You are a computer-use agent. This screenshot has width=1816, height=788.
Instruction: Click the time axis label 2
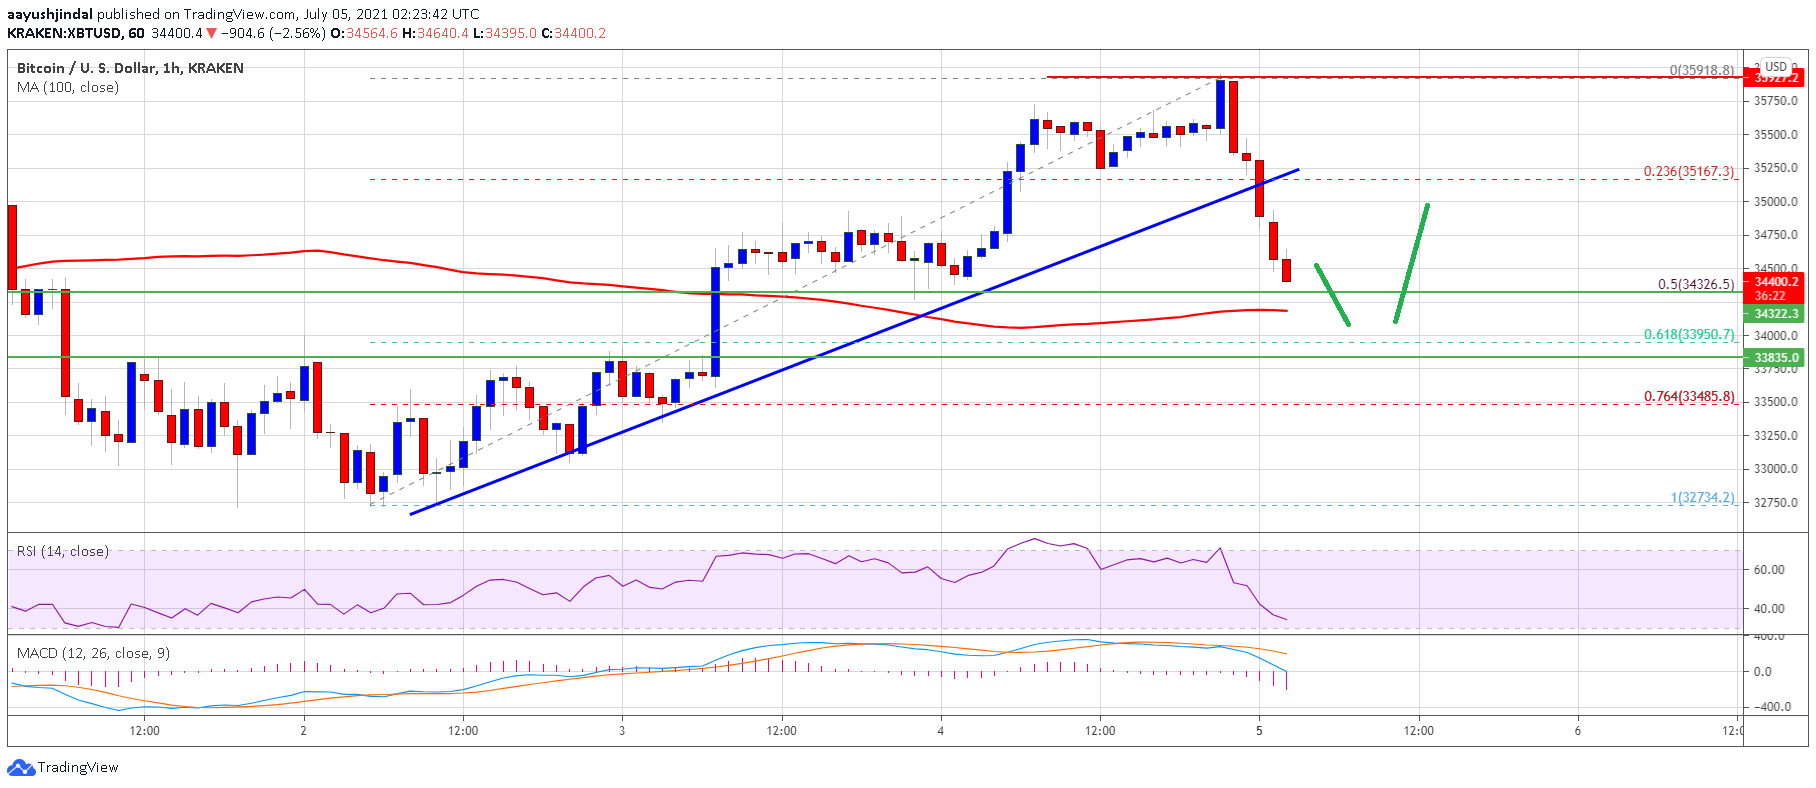303,730
